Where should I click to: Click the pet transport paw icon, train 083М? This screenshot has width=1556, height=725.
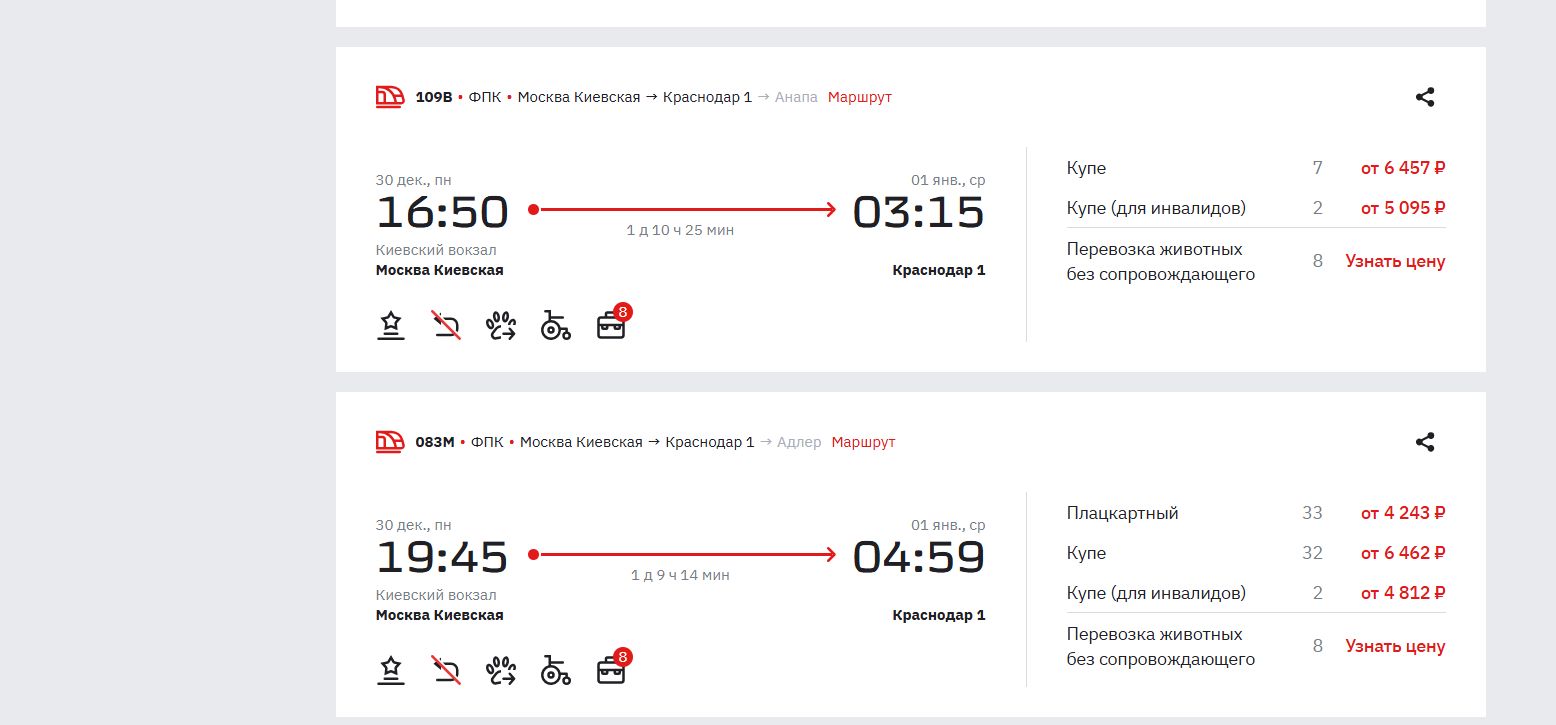(501, 671)
